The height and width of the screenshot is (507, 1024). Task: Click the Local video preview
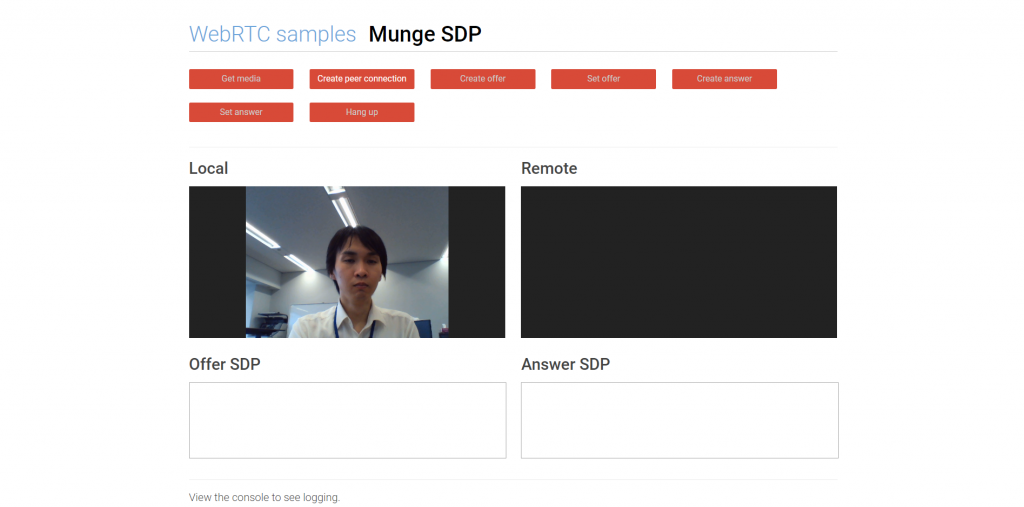[x=347, y=262]
